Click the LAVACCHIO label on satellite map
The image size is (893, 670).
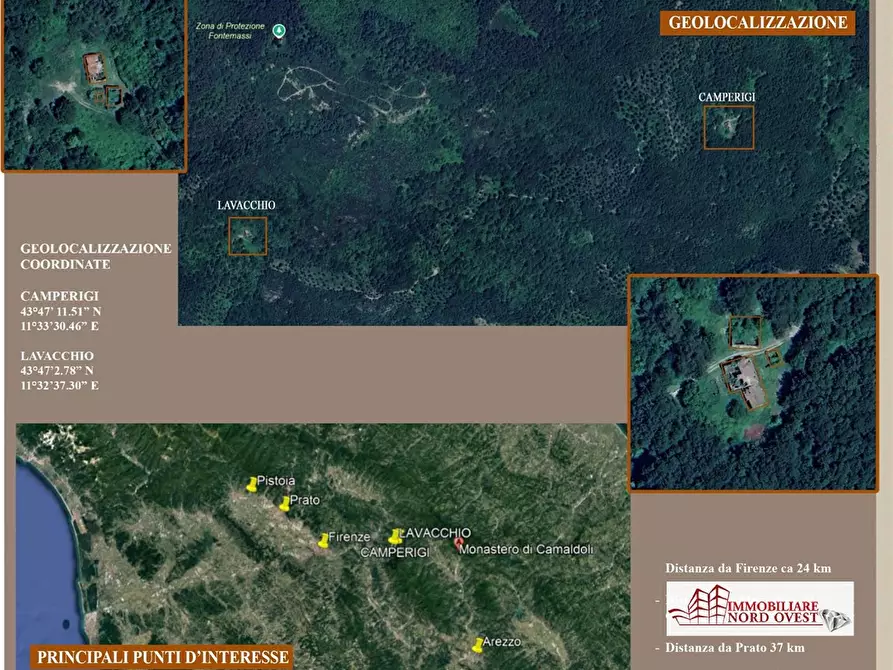click(x=246, y=205)
